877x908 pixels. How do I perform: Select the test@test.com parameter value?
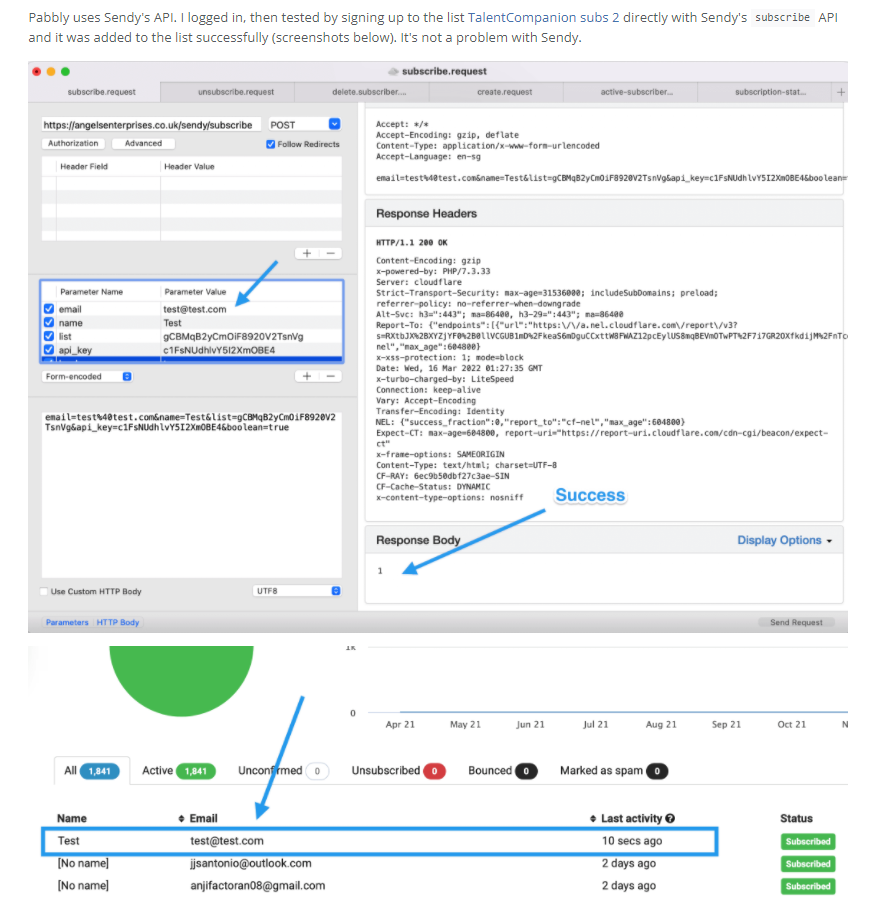point(195,309)
